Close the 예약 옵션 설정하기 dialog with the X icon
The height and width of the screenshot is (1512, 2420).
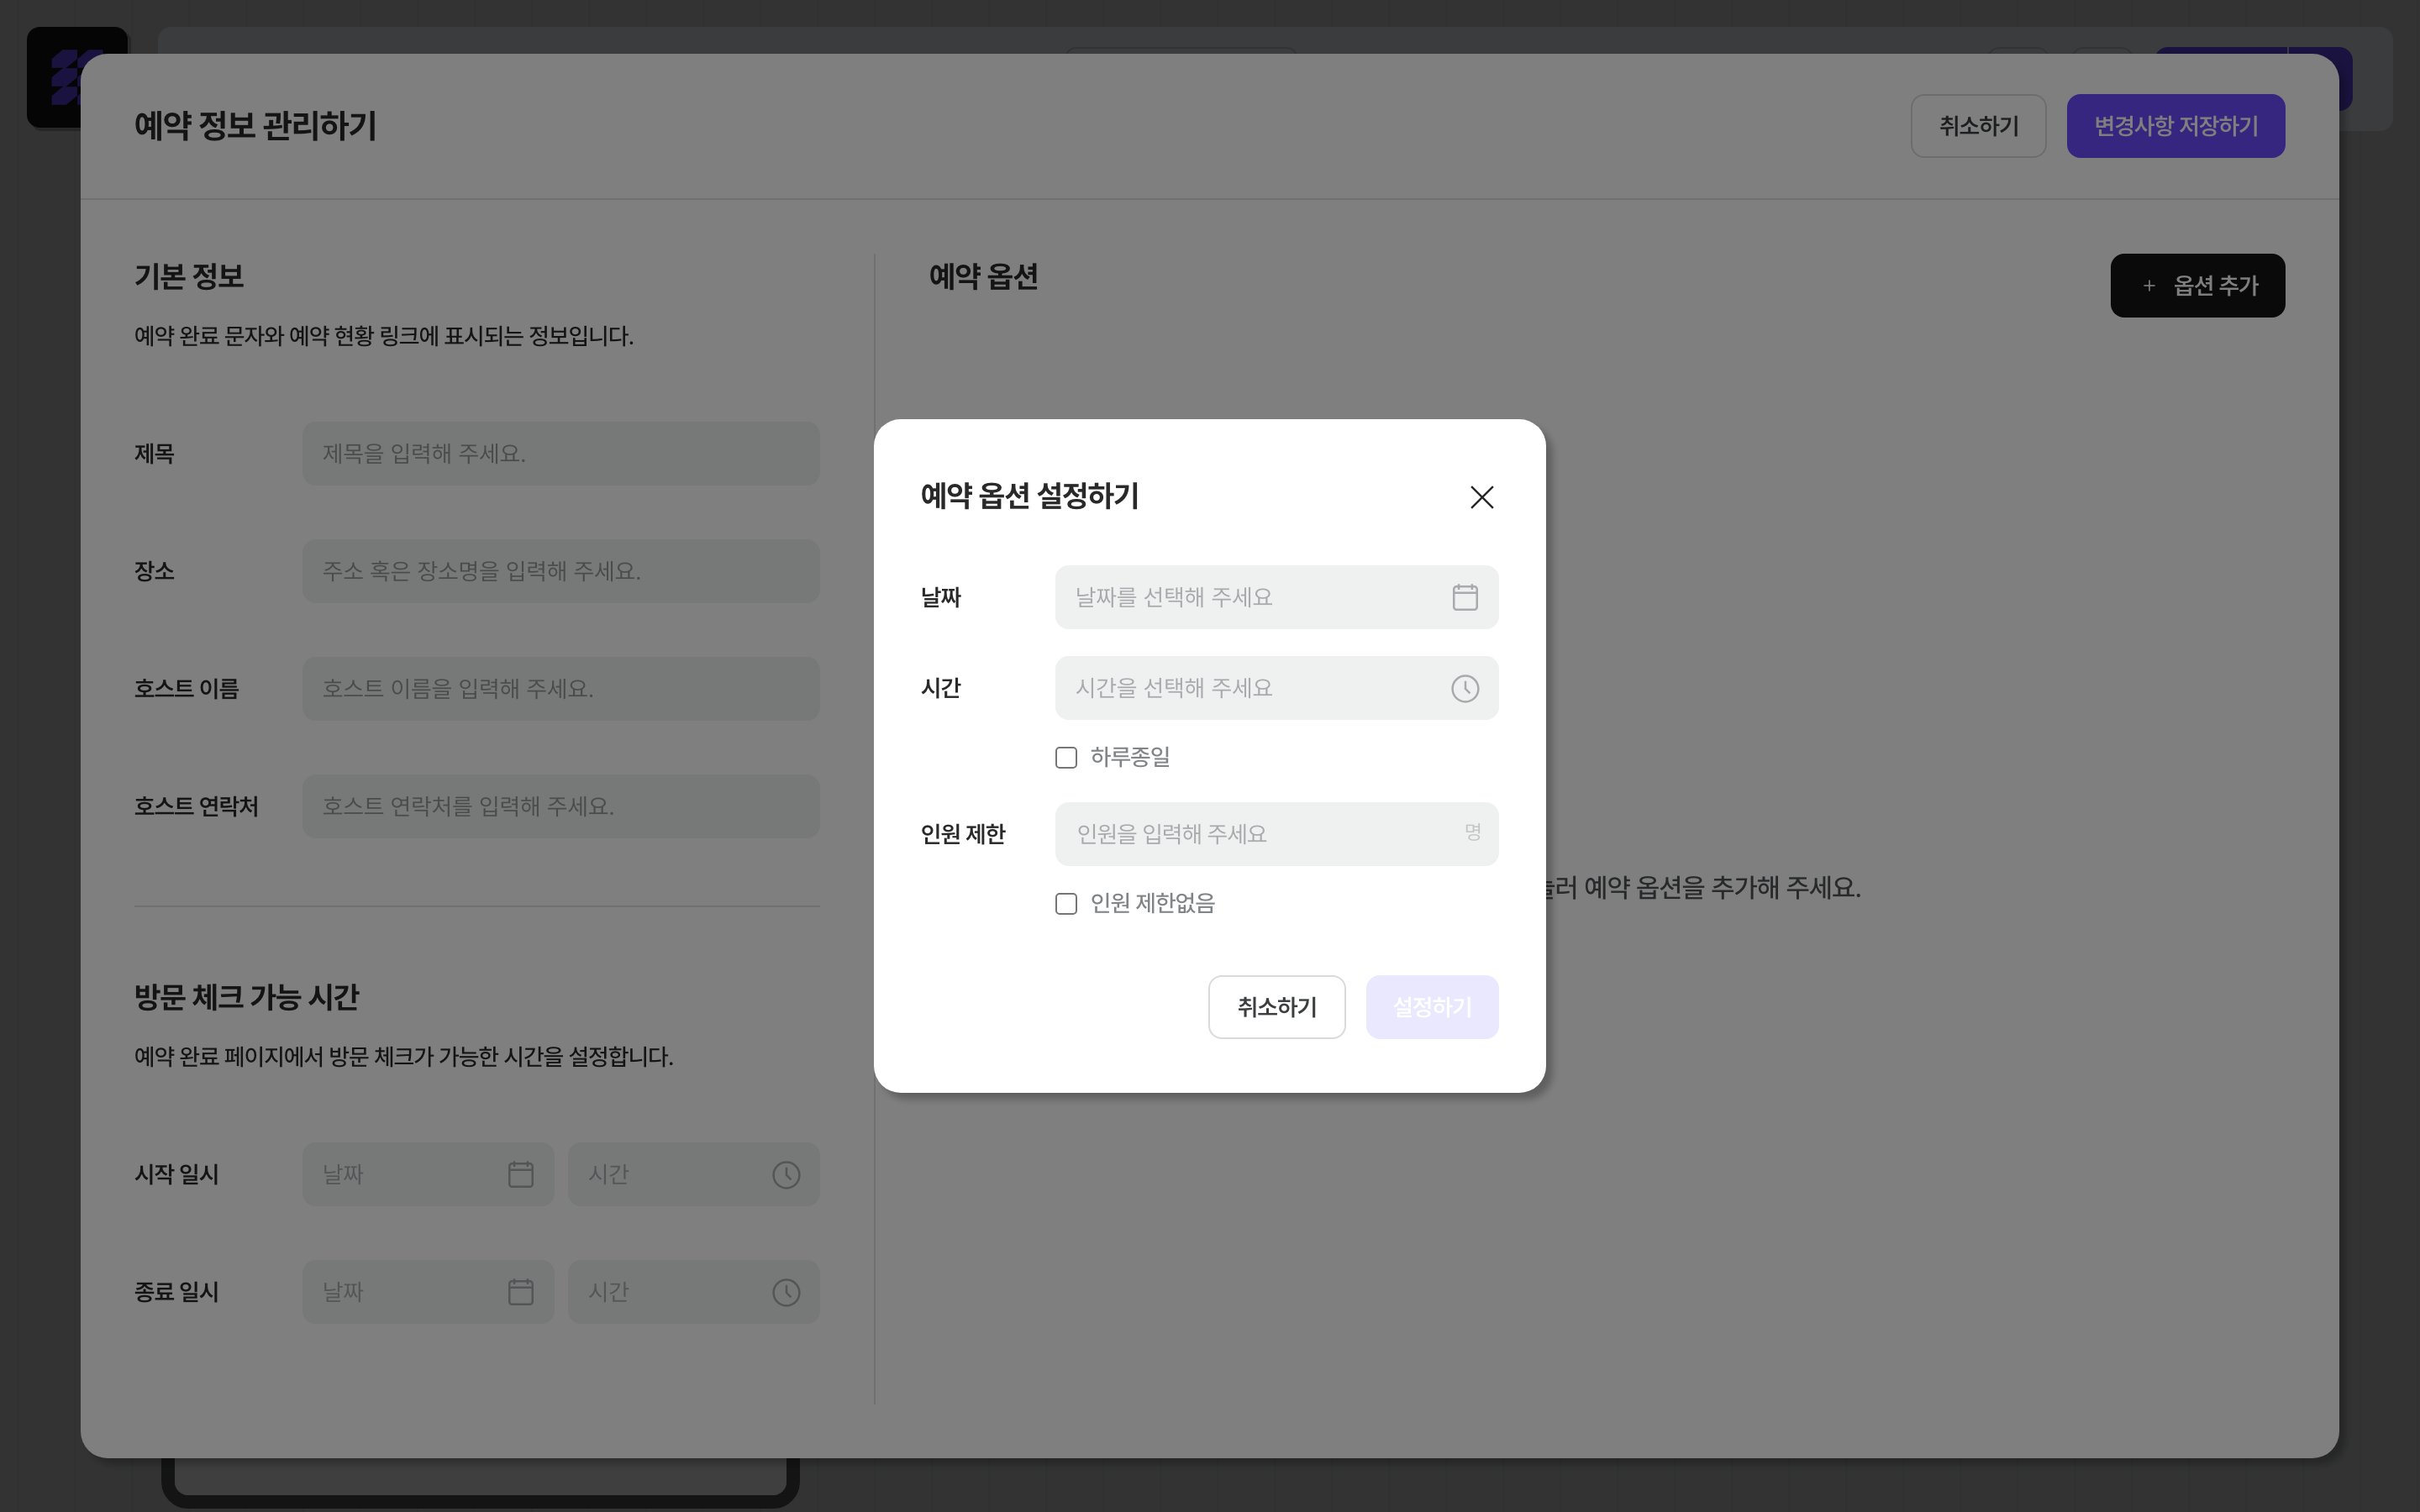tap(1481, 497)
